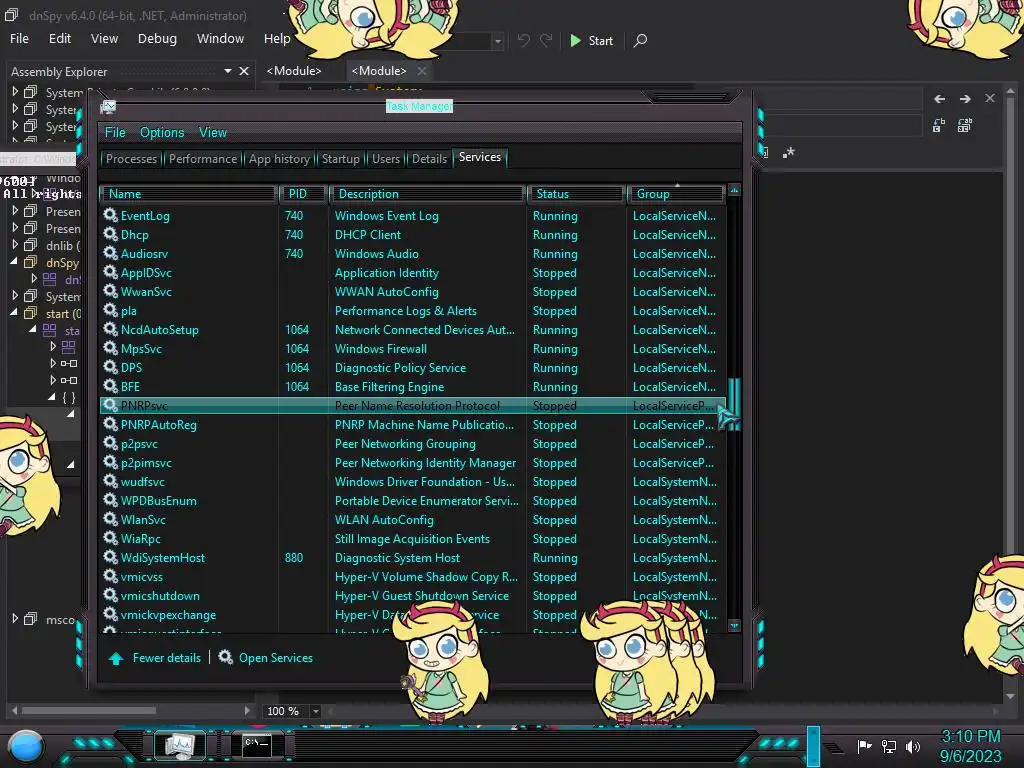Click the volume speaker tray icon
The image size is (1024, 768).
tap(913, 746)
